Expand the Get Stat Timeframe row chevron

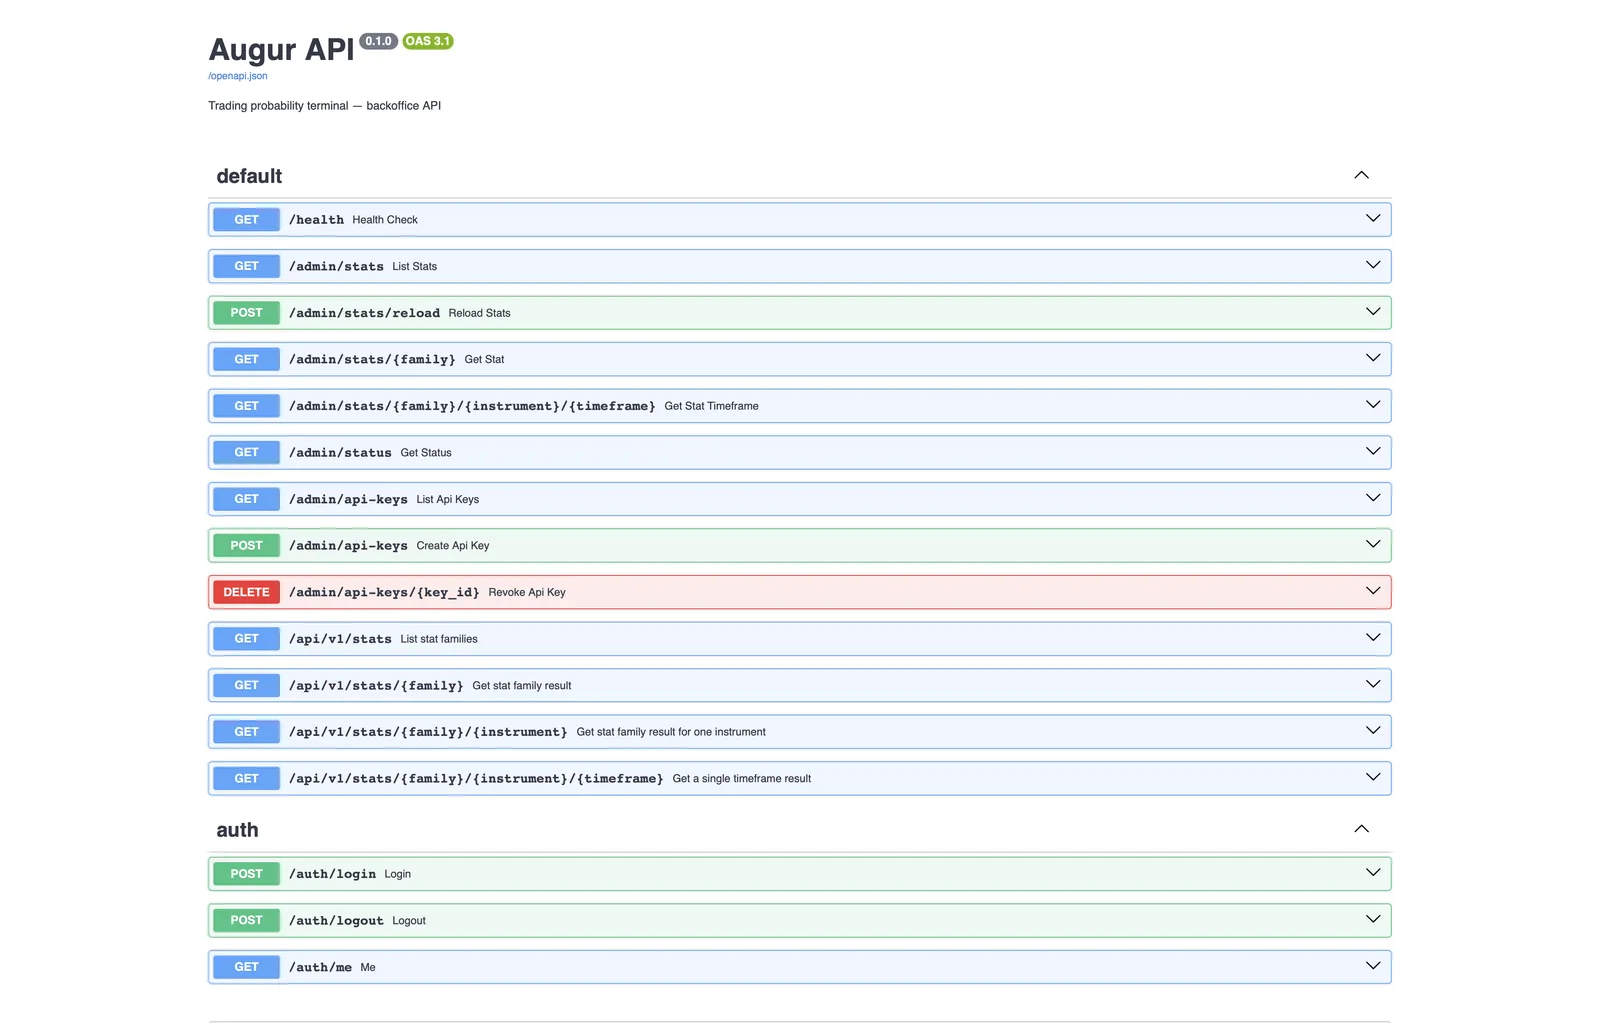[x=1373, y=404]
